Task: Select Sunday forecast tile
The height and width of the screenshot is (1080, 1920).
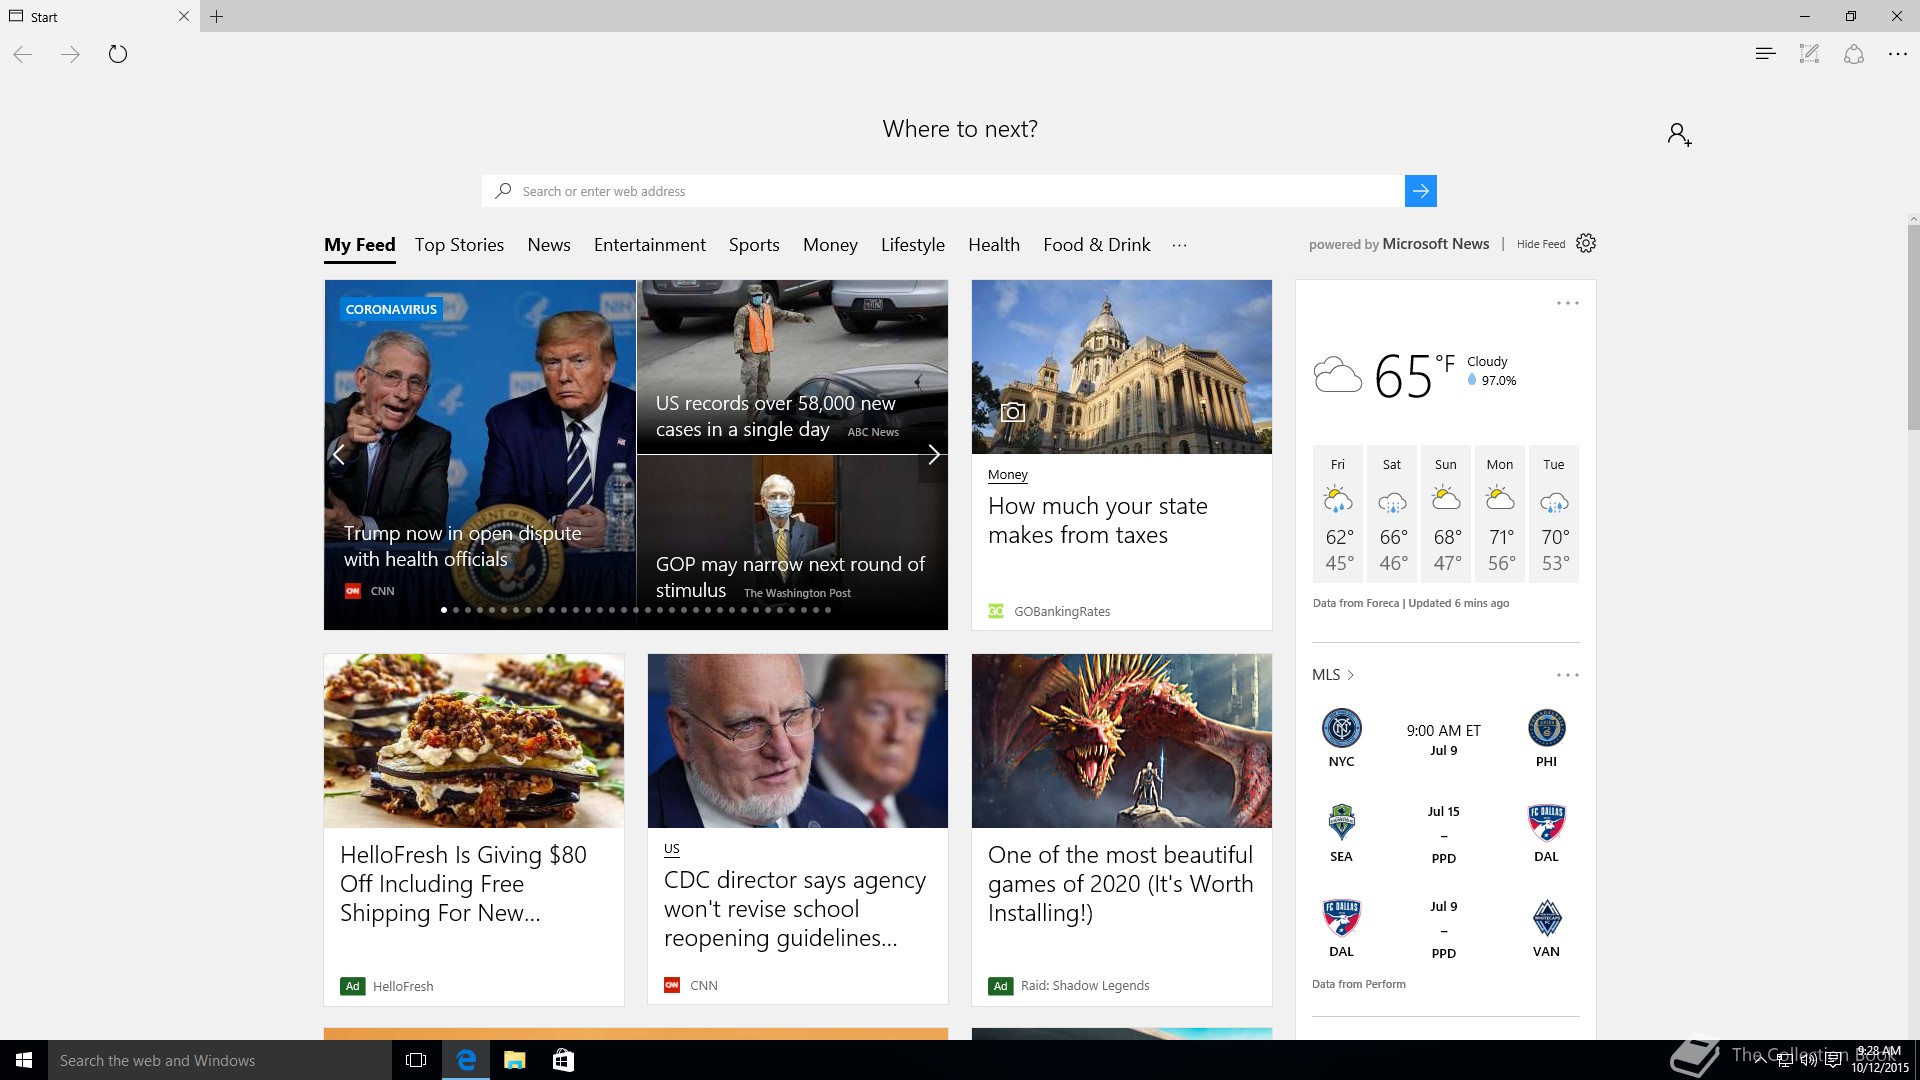Action: pyautogui.click(x=1446, y=514)
